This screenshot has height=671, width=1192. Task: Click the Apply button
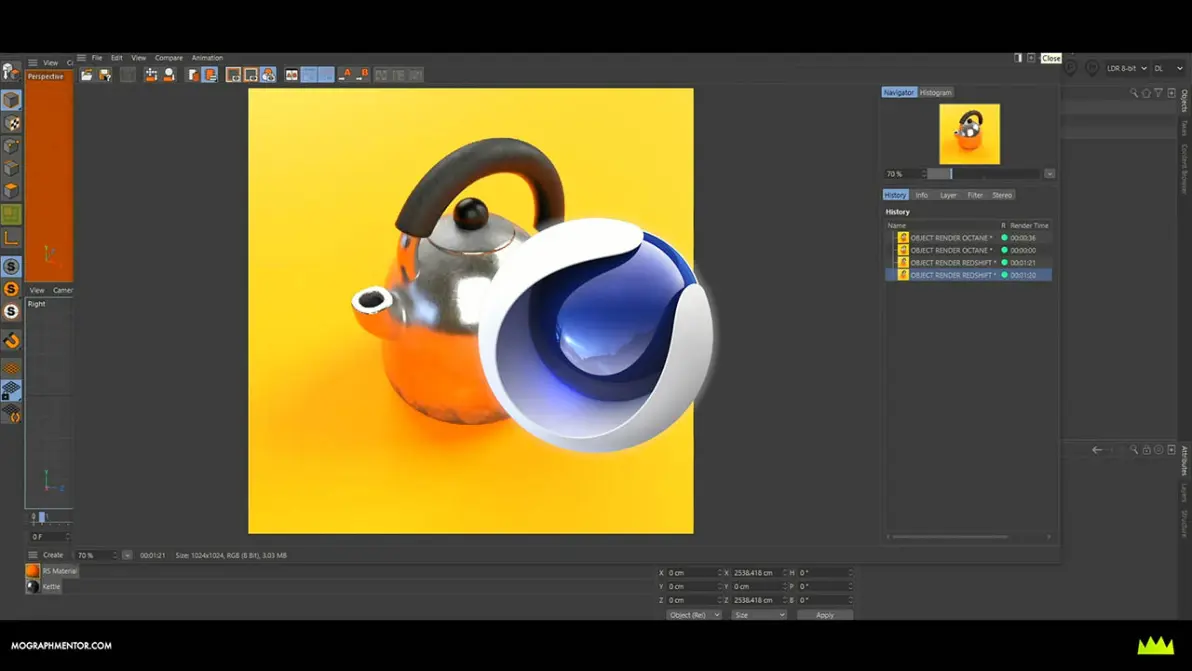pos(825,615)
